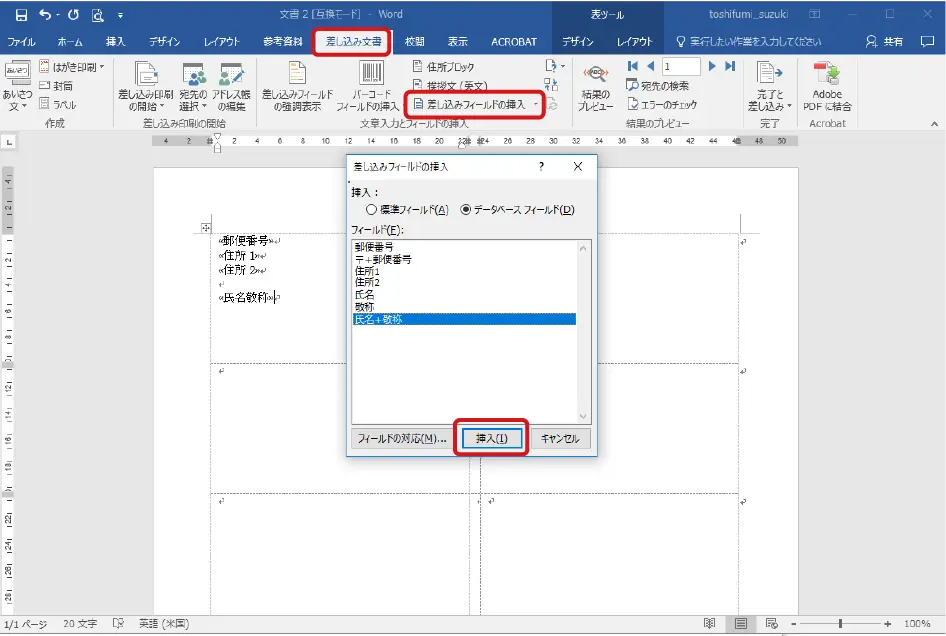The image size is (946, 636).
Task: Switch to the ACROBAT tab
Action: pos(513,42)
